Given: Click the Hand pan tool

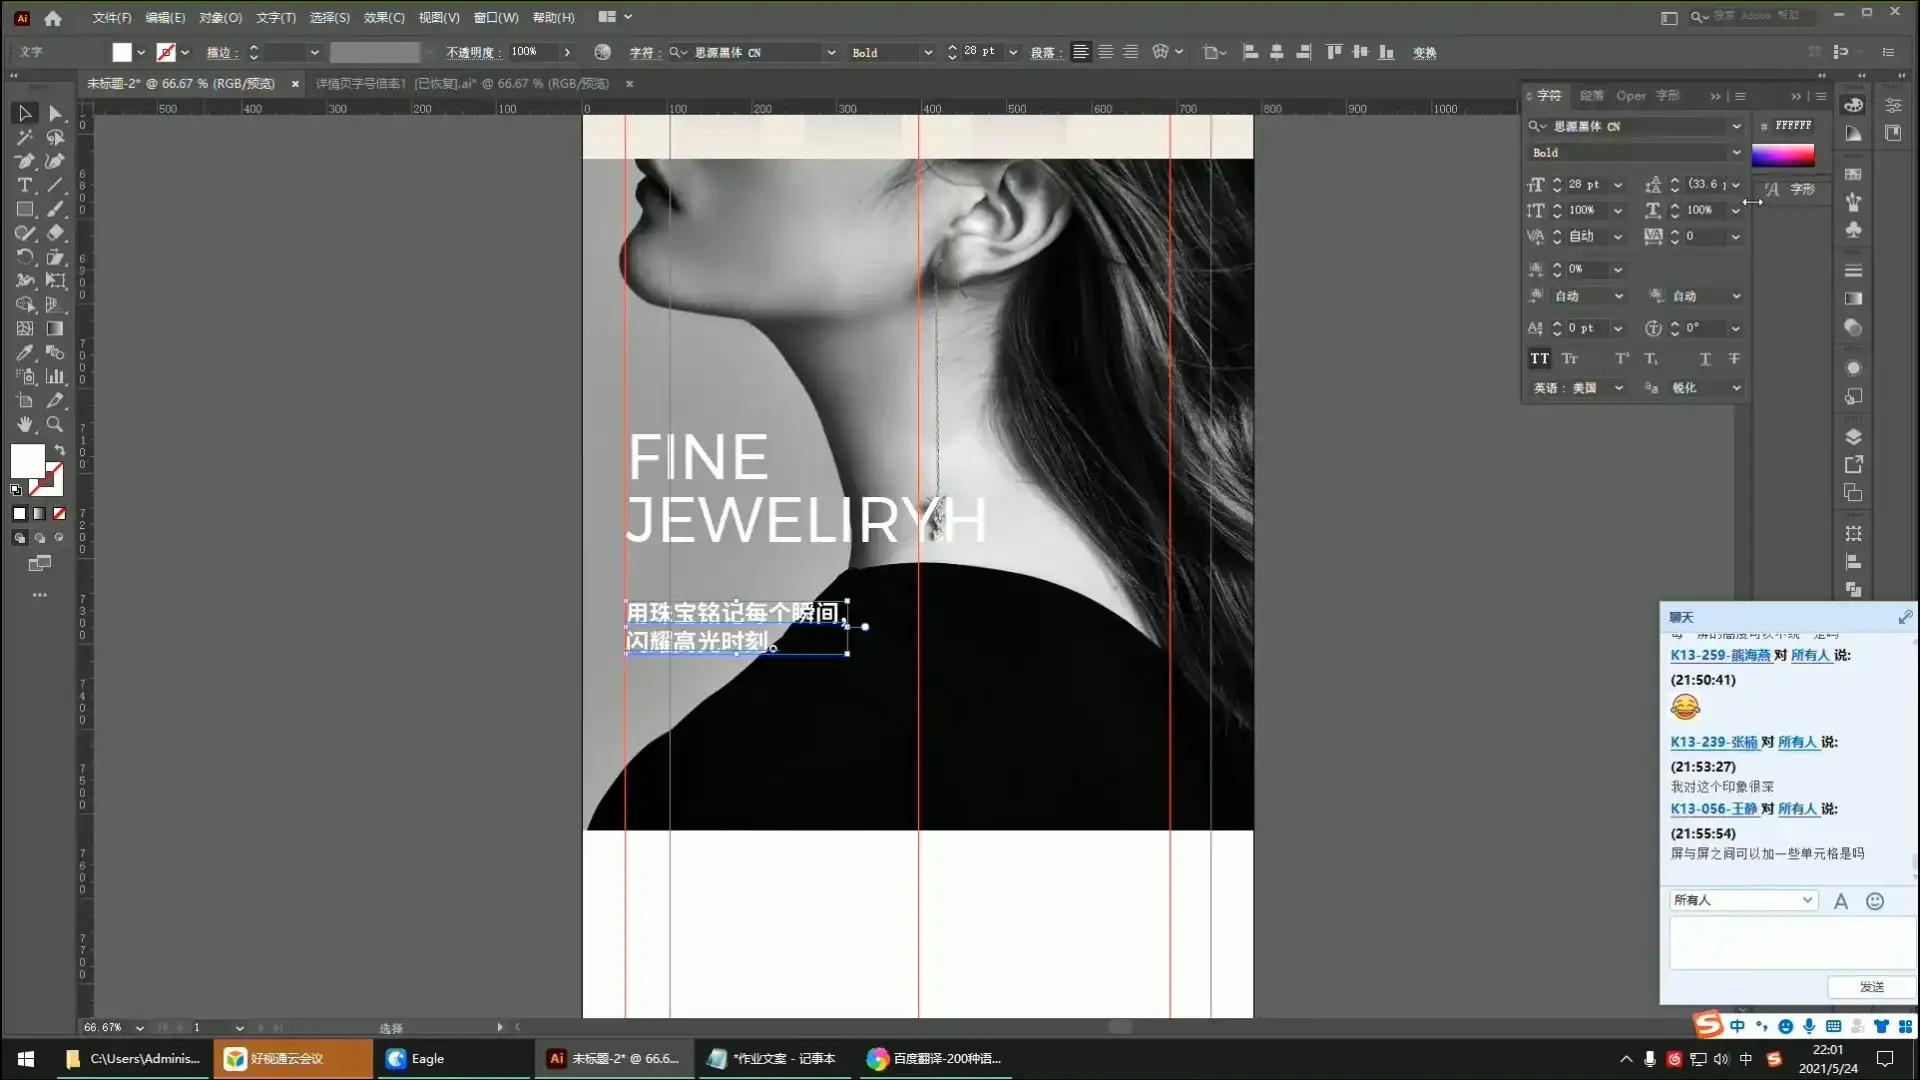Looking at the screenshot, I should click(x=24, y=425).
